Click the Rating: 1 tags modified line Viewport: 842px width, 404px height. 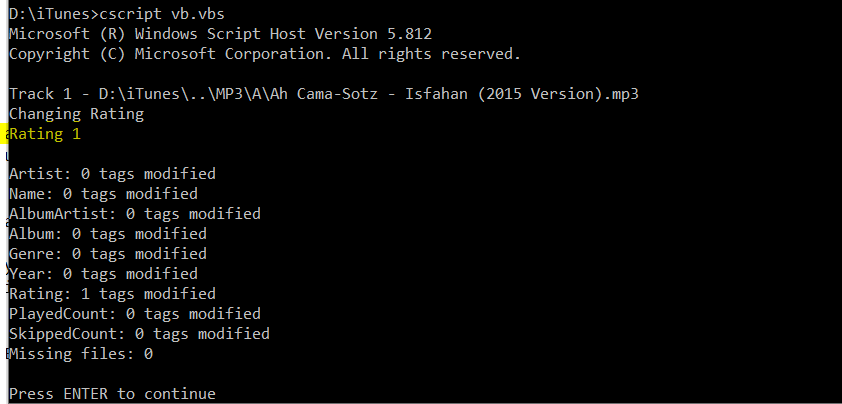click(112, 294)
